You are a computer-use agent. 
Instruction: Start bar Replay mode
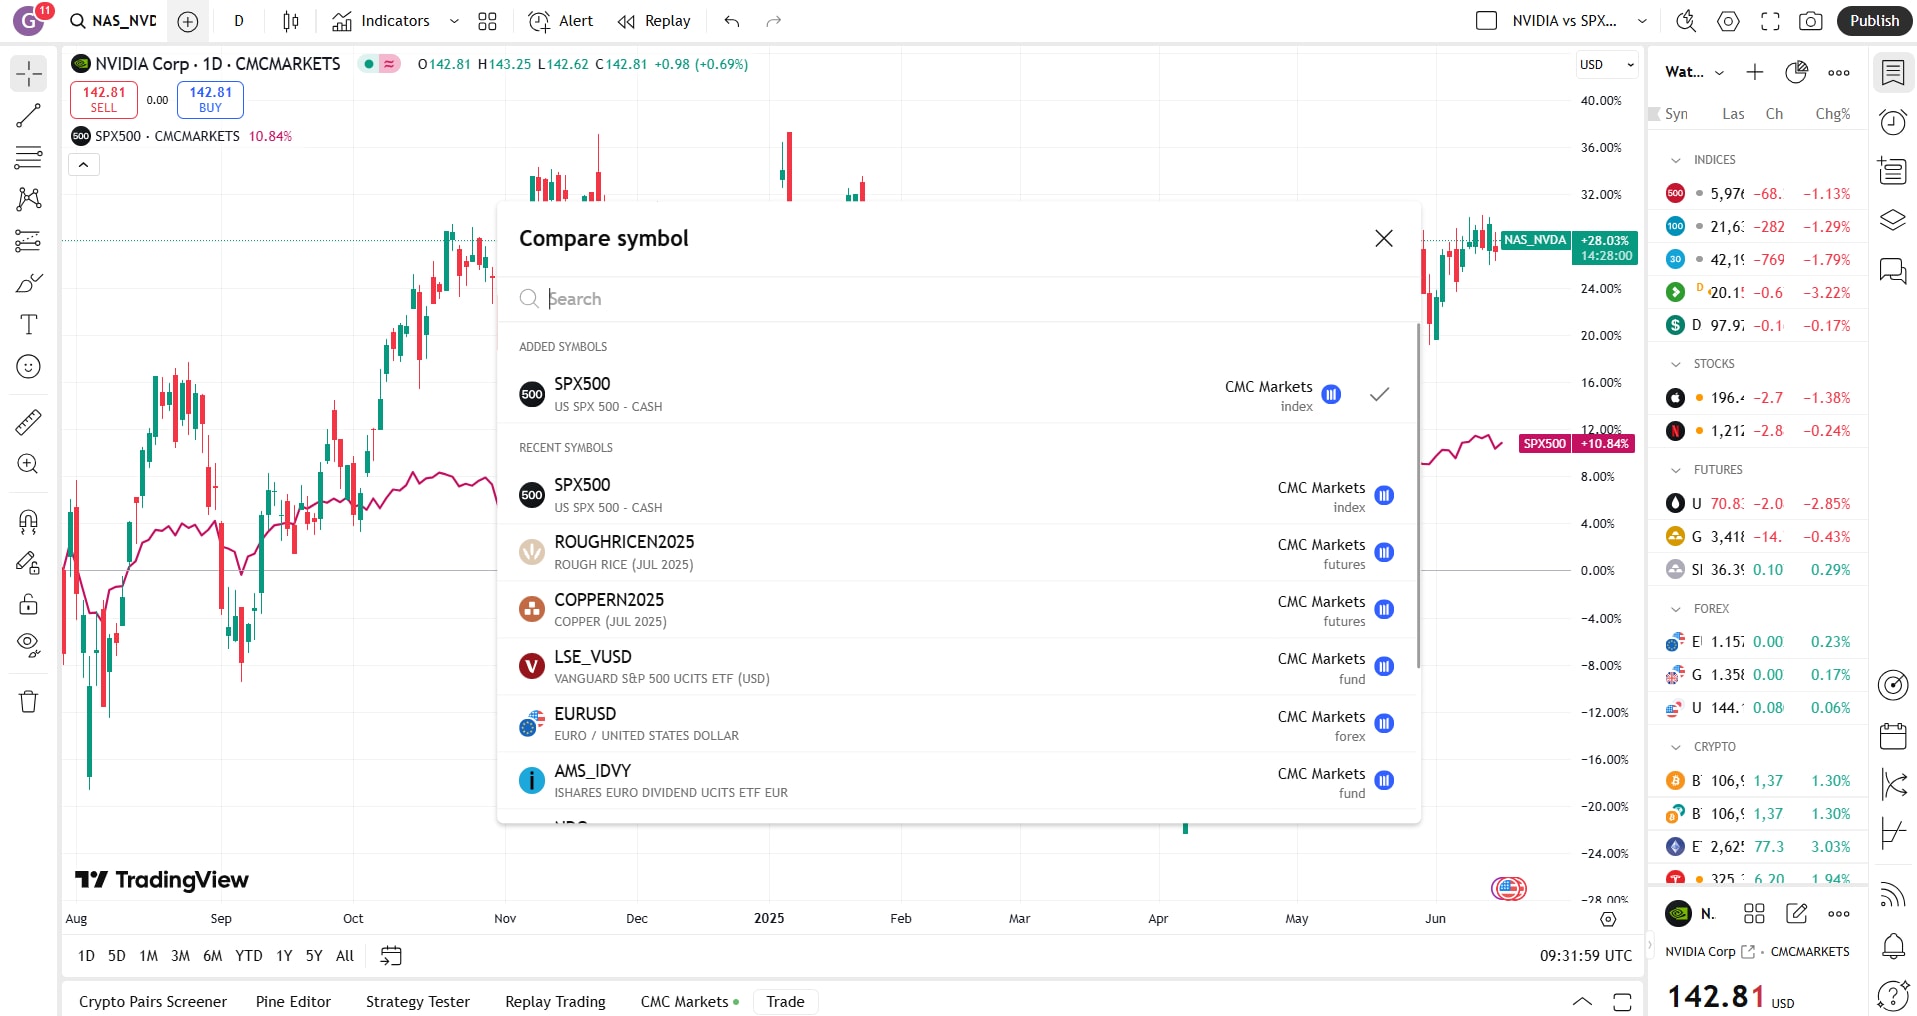click(x=654, y=21)
